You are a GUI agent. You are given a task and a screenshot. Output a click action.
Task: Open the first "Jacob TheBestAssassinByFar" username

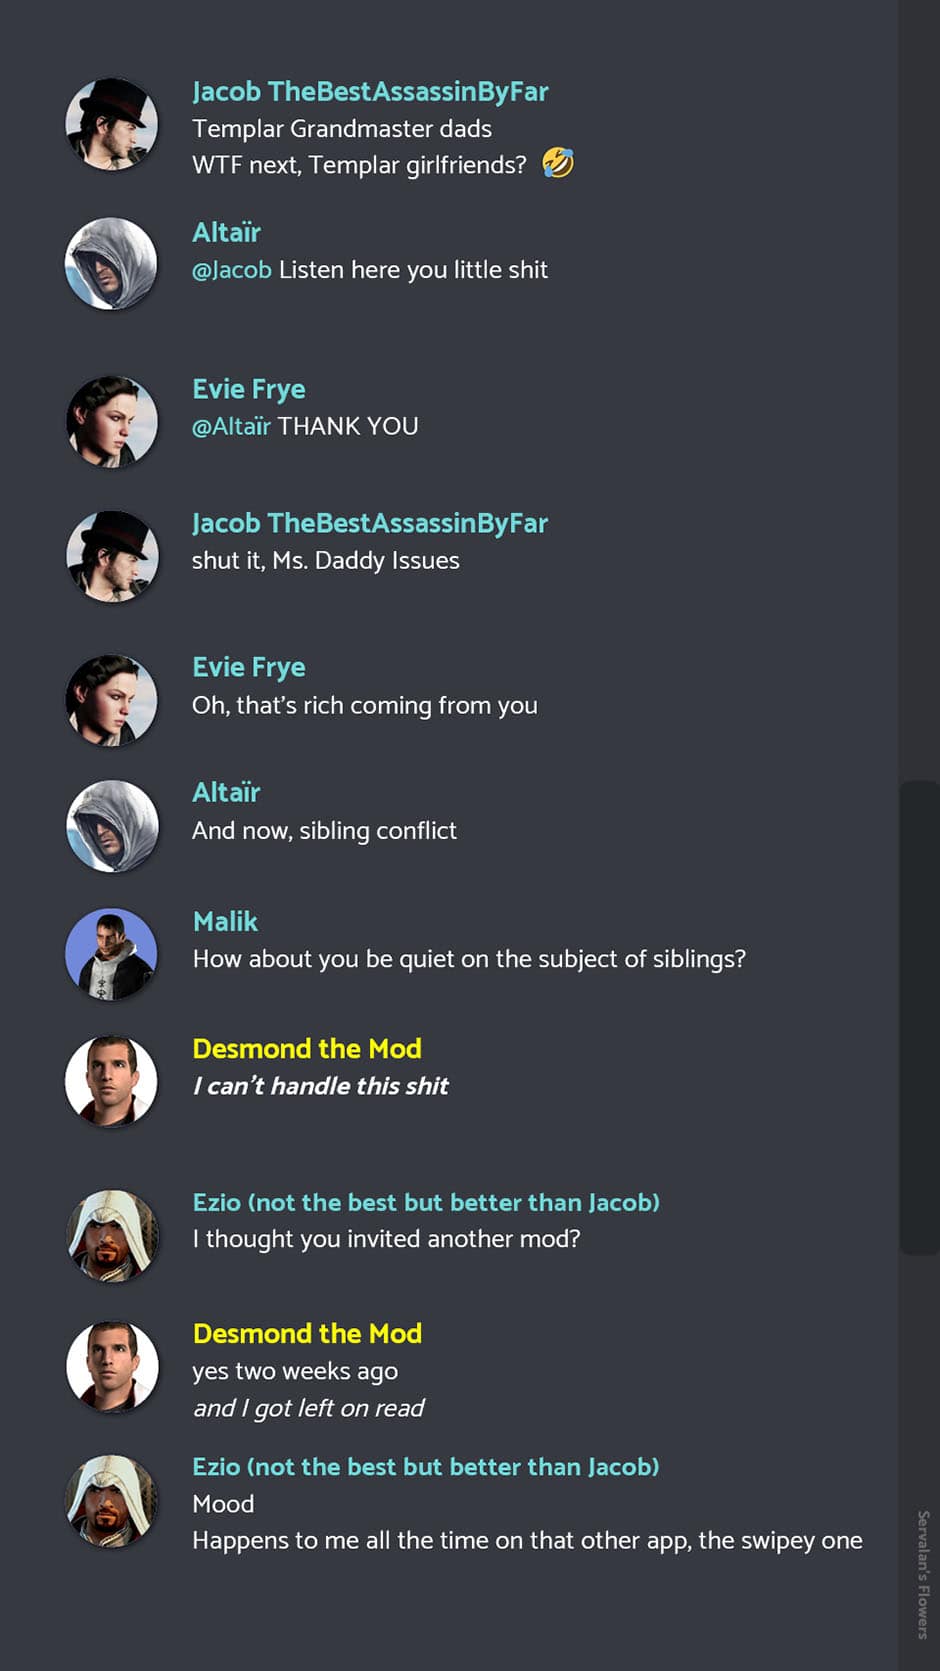(370, 92)
